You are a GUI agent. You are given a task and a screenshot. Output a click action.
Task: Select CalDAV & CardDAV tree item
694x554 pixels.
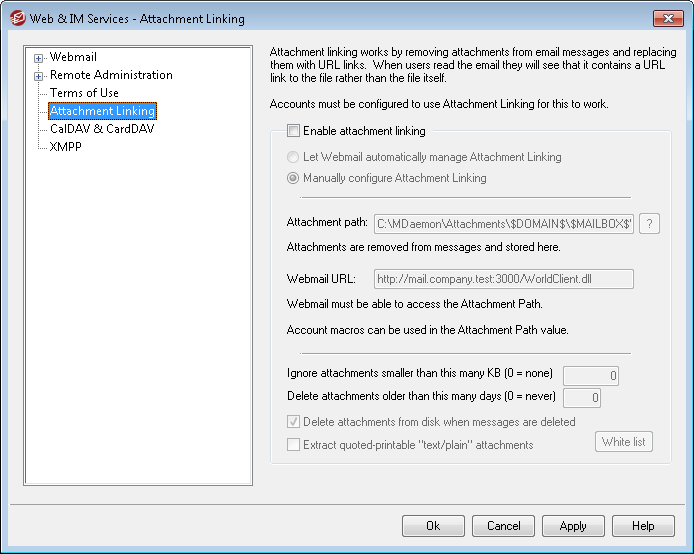[102, 129]
